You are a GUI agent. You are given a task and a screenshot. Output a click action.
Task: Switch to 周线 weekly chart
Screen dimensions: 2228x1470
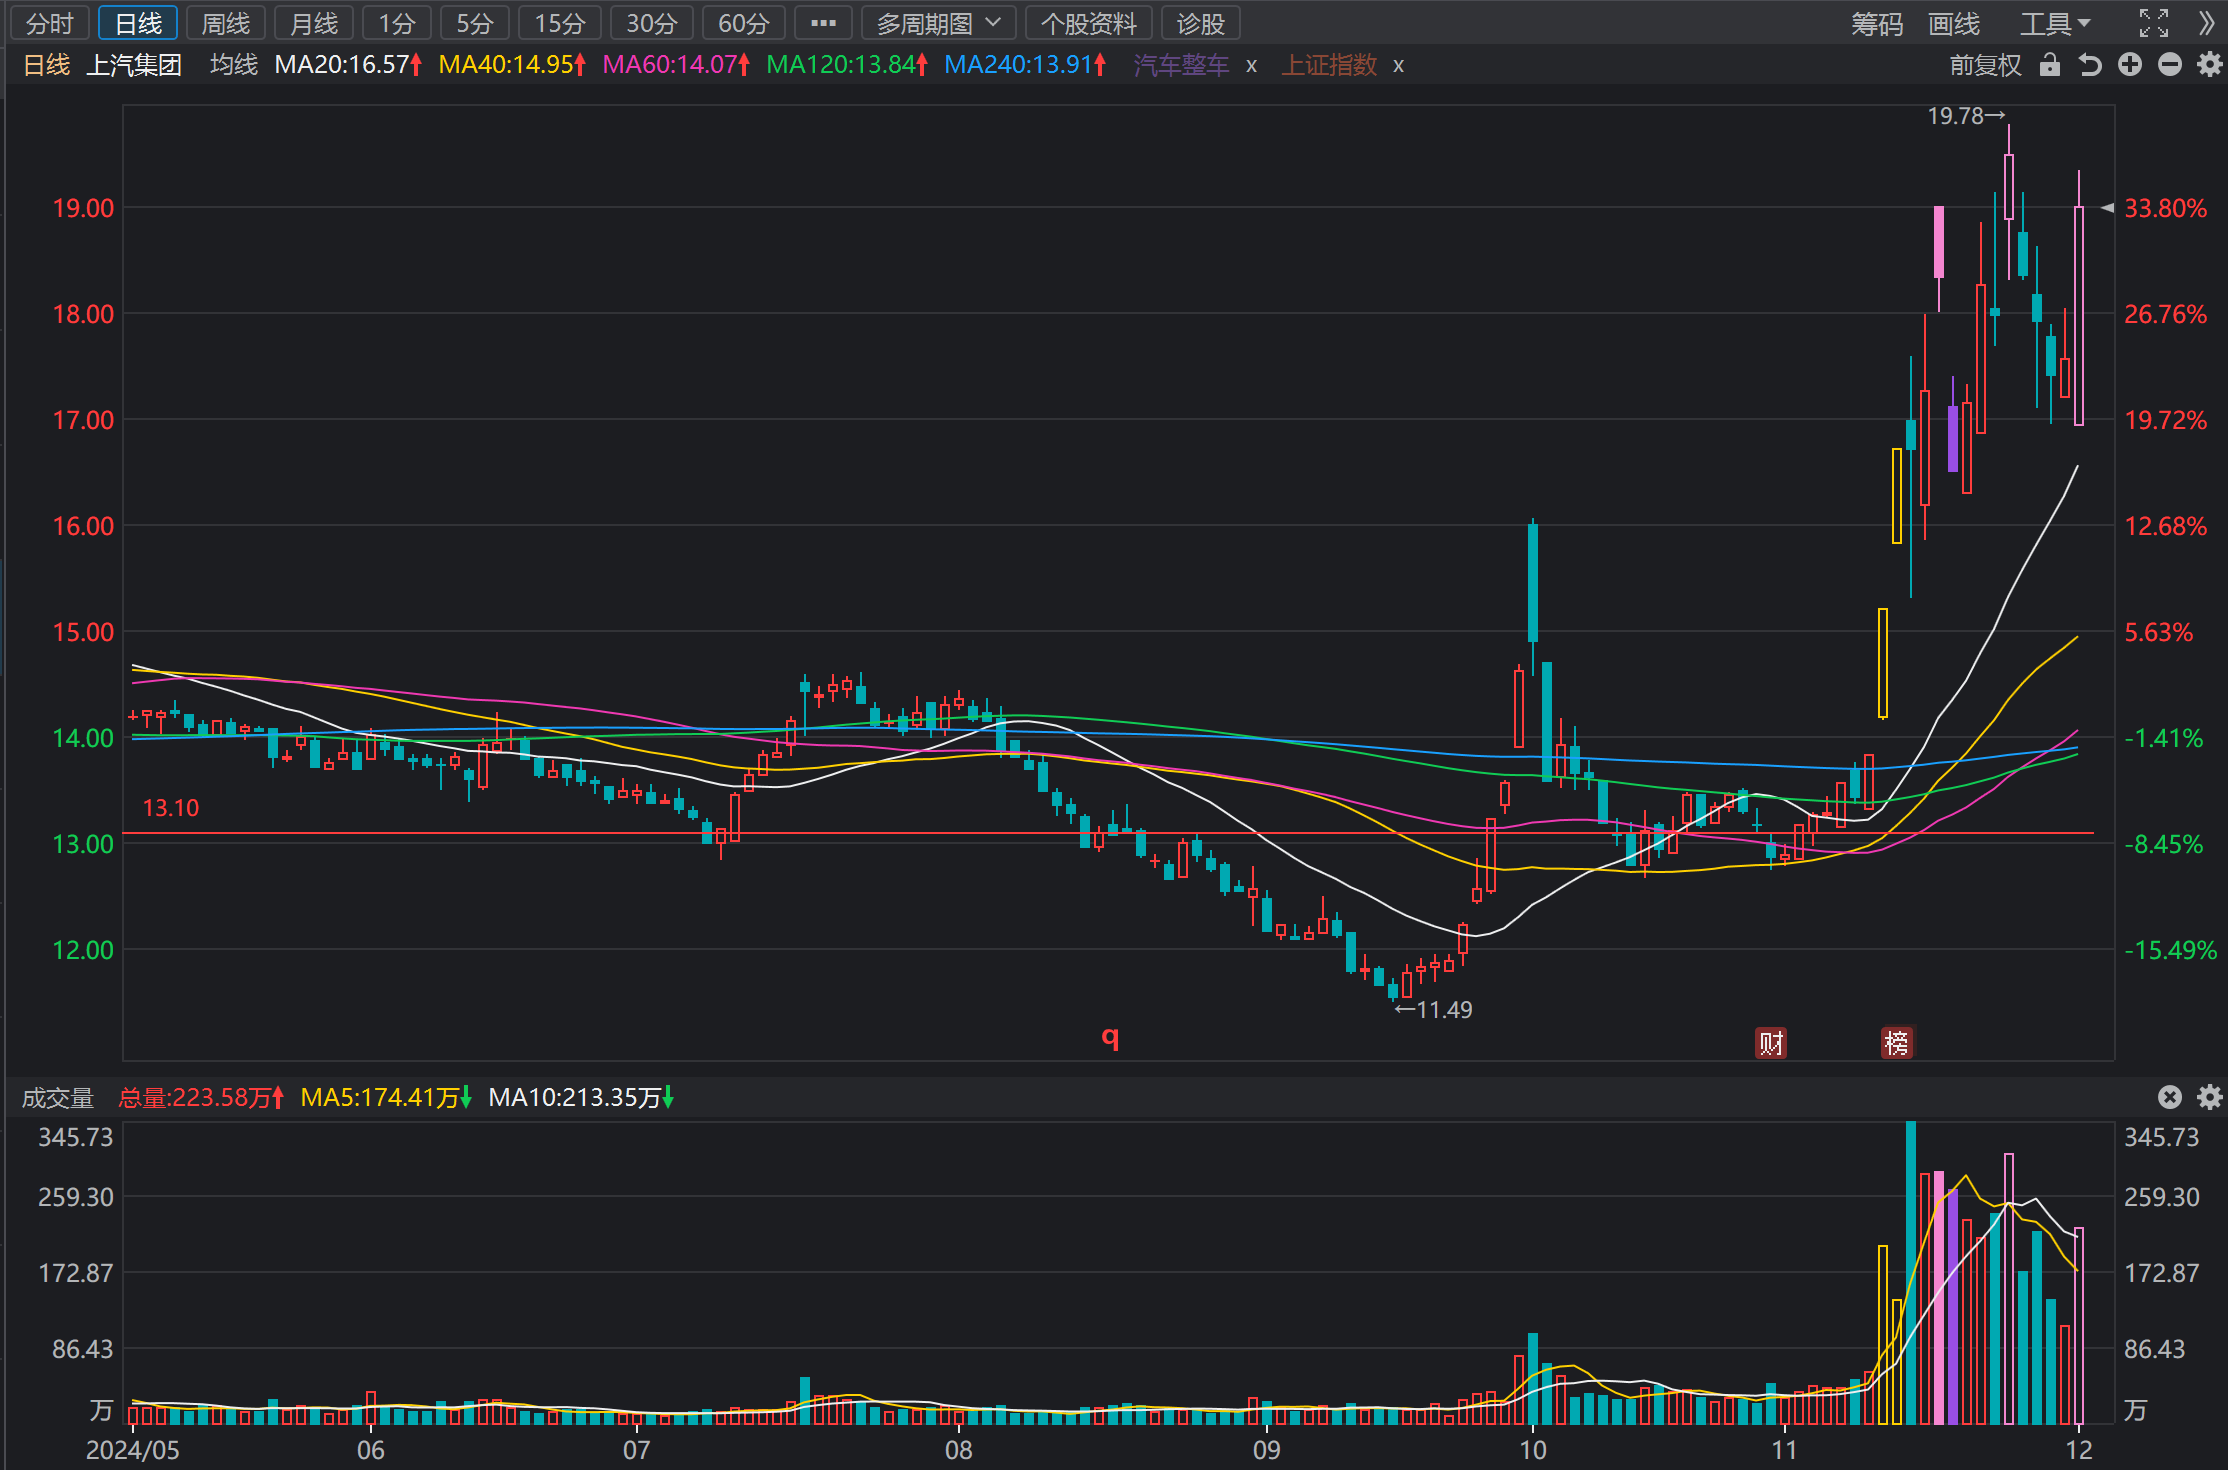[x=226, y=23]
